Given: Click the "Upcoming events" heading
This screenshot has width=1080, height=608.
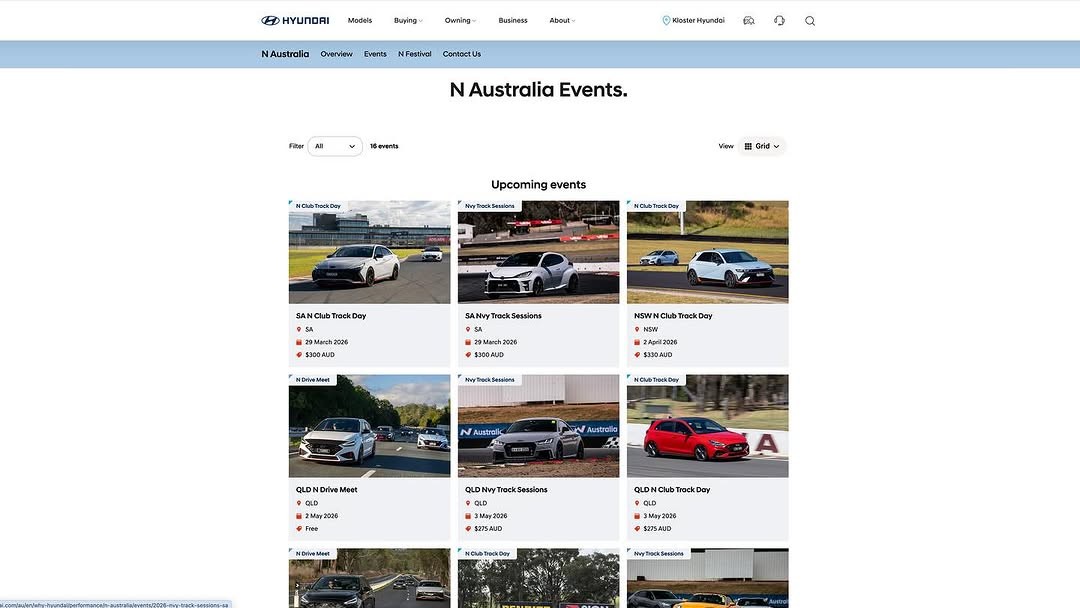Looking at the screenshot, I should click(539, 185).
